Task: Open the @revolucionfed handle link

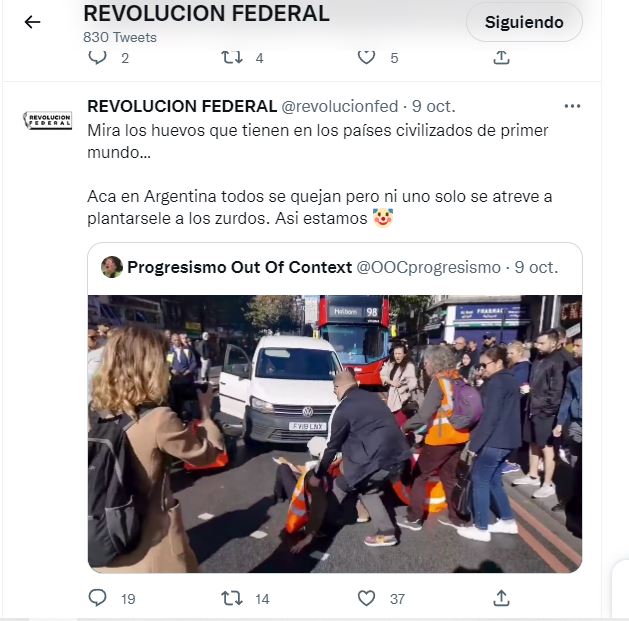Action: pos(339,107)
